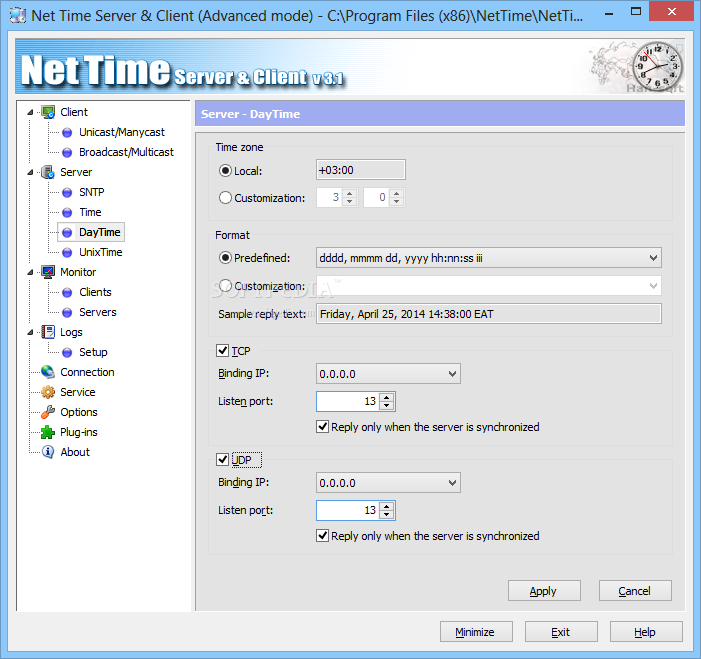The image size is (701, 659).
Task: Click the Client computer icon in tree
Action: (48, 112)
